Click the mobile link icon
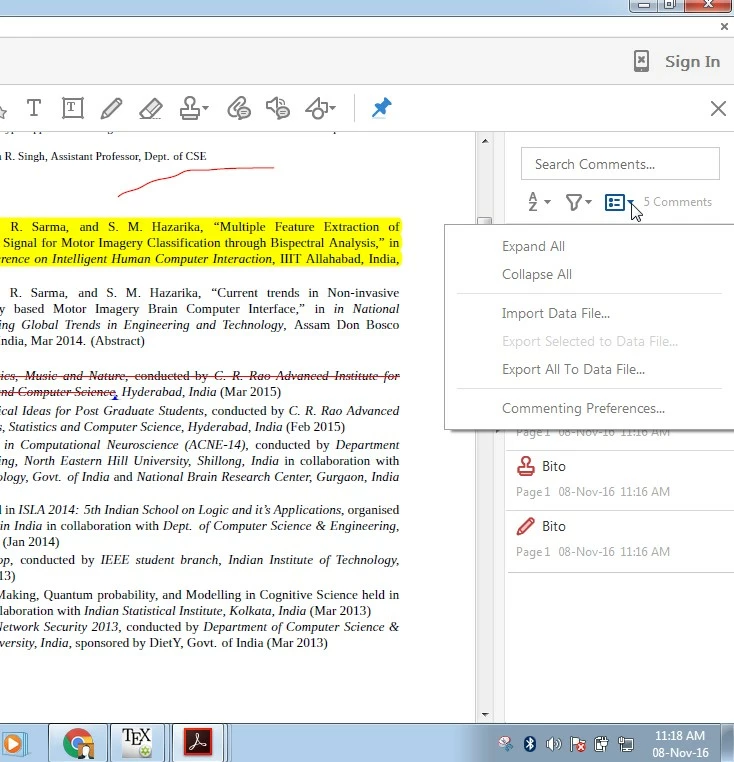Viewport: 734px width, 762px height. (641, 61)
